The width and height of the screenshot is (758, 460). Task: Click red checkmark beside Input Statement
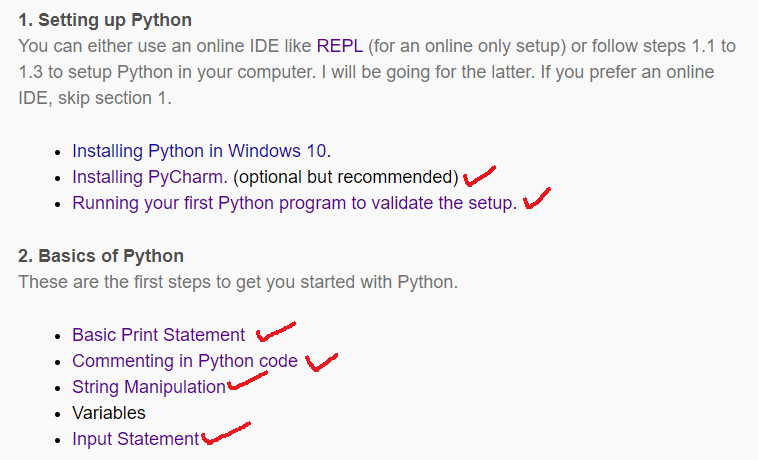[225, 434]
